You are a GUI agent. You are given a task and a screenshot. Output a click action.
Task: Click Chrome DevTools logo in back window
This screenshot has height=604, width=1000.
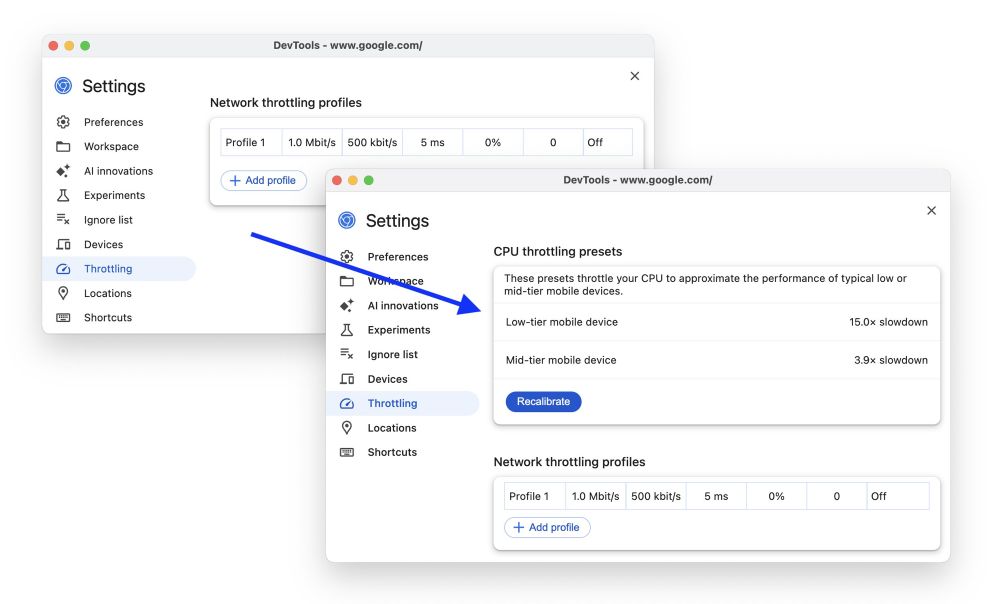pos(63,85)
